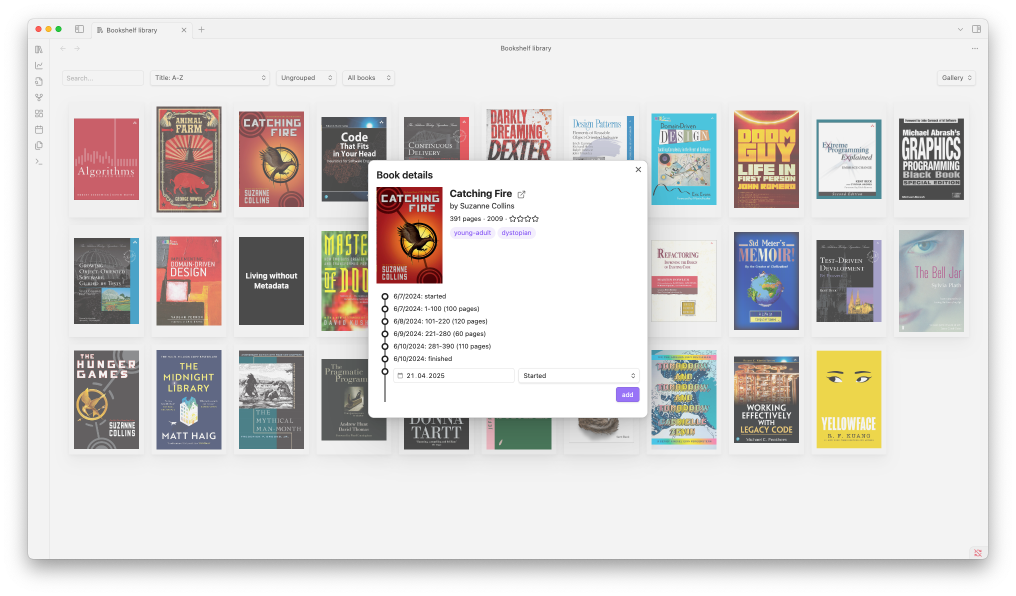Open the more options three-dot menu
The height and width of the screenshot is (596, 1016).
[x=975, y=49]
